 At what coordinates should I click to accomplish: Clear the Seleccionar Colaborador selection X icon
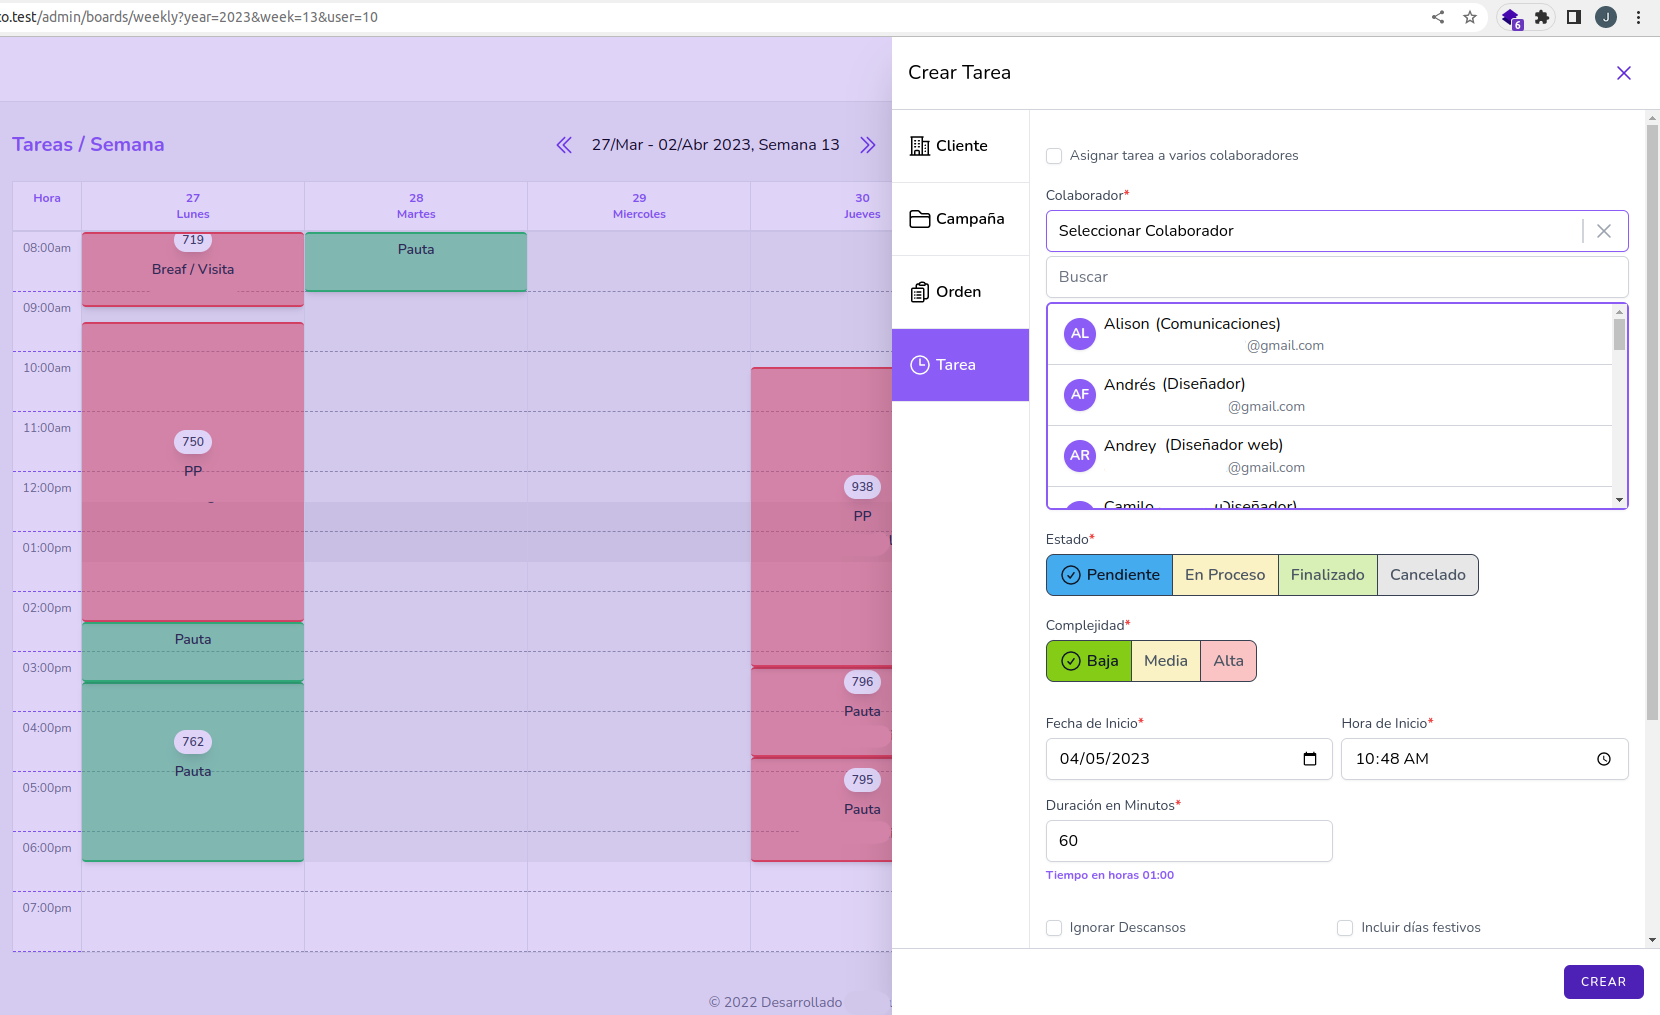tap(1604, 231)
